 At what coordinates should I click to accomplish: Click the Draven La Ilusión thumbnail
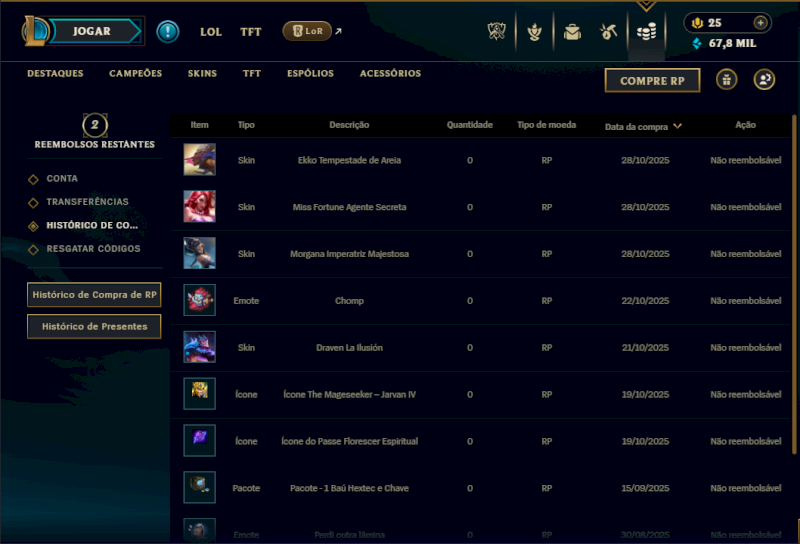click(199, 347)
